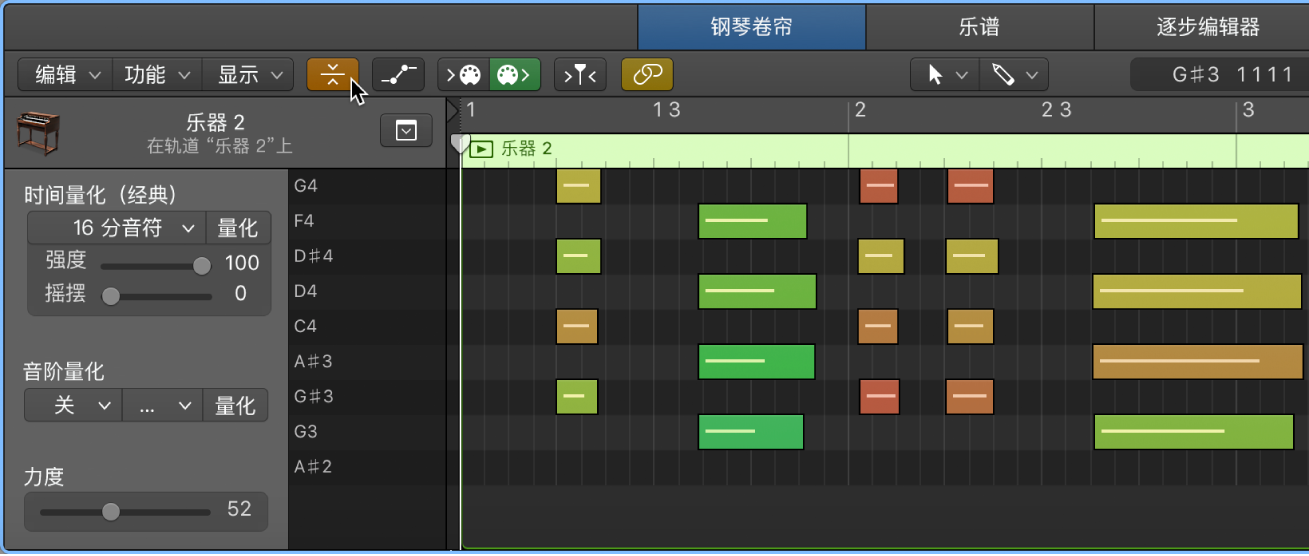Open the 功能 dropdown menu

tap(156, 75)
